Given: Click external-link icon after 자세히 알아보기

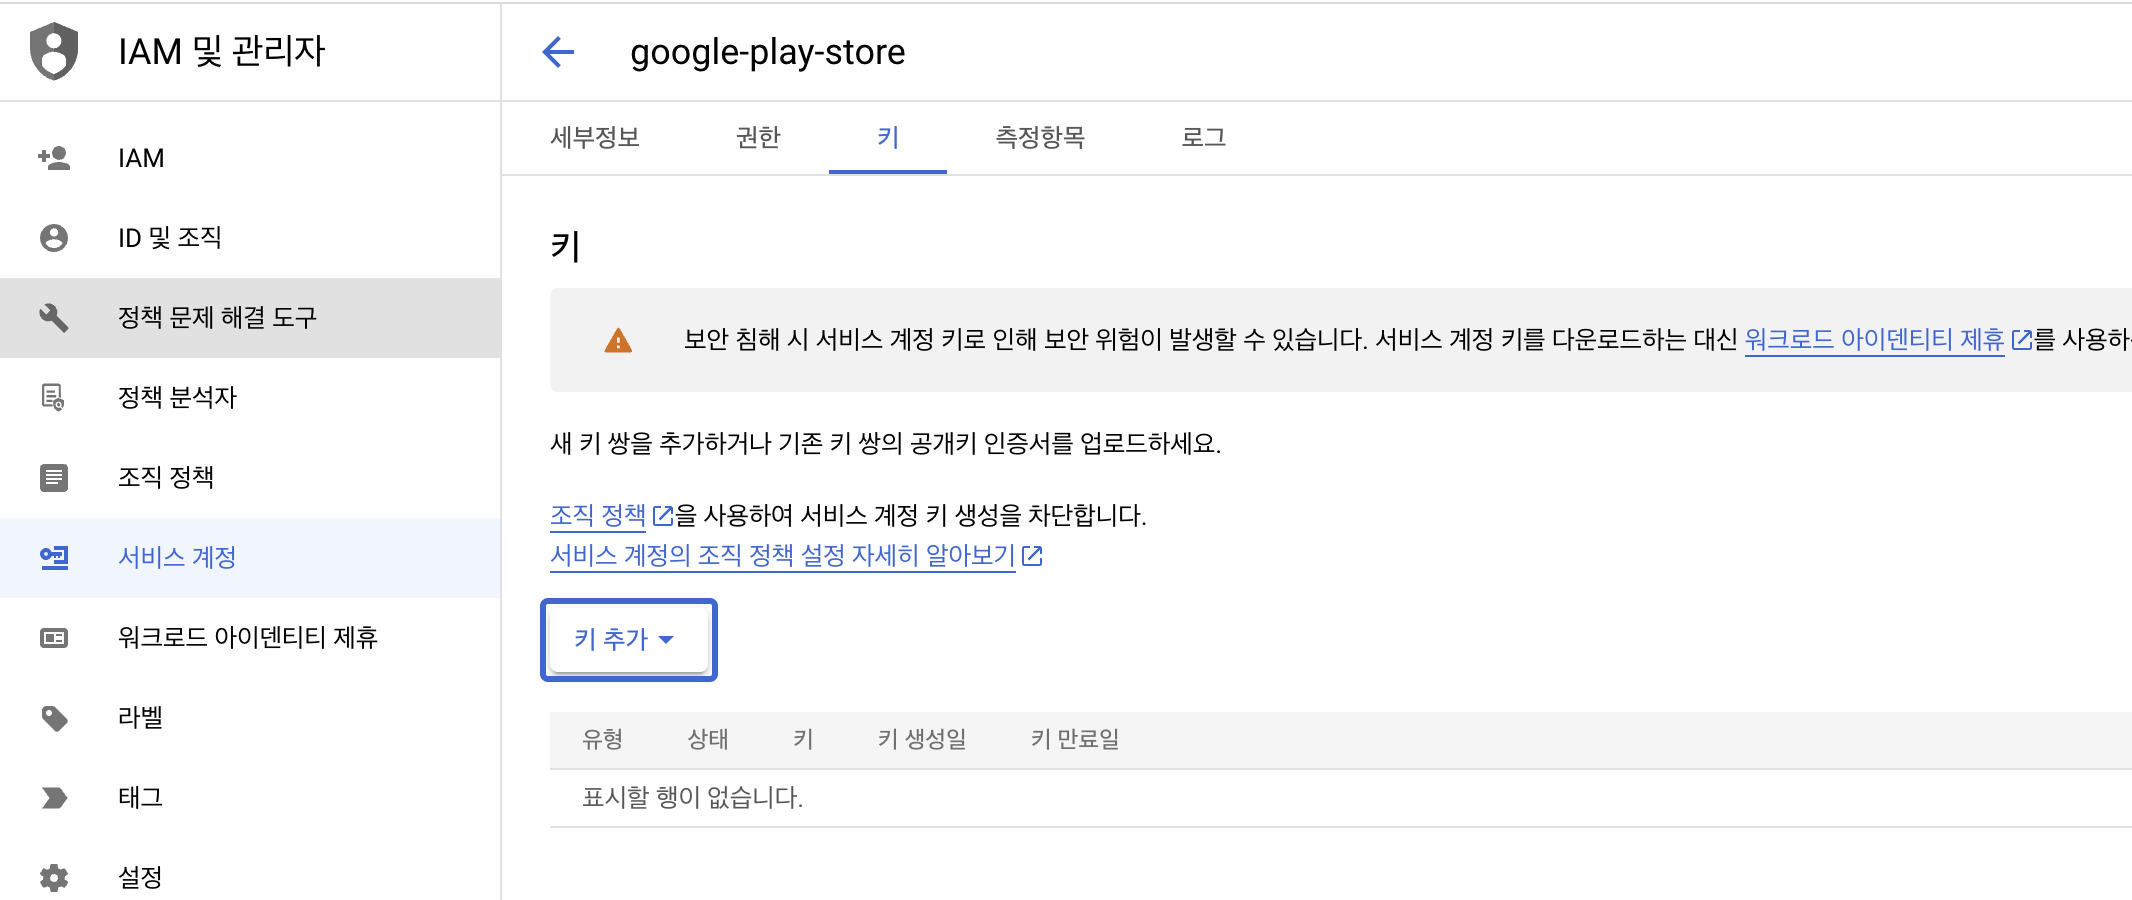Looking at the screenshot, I should tap(1032, 556).
